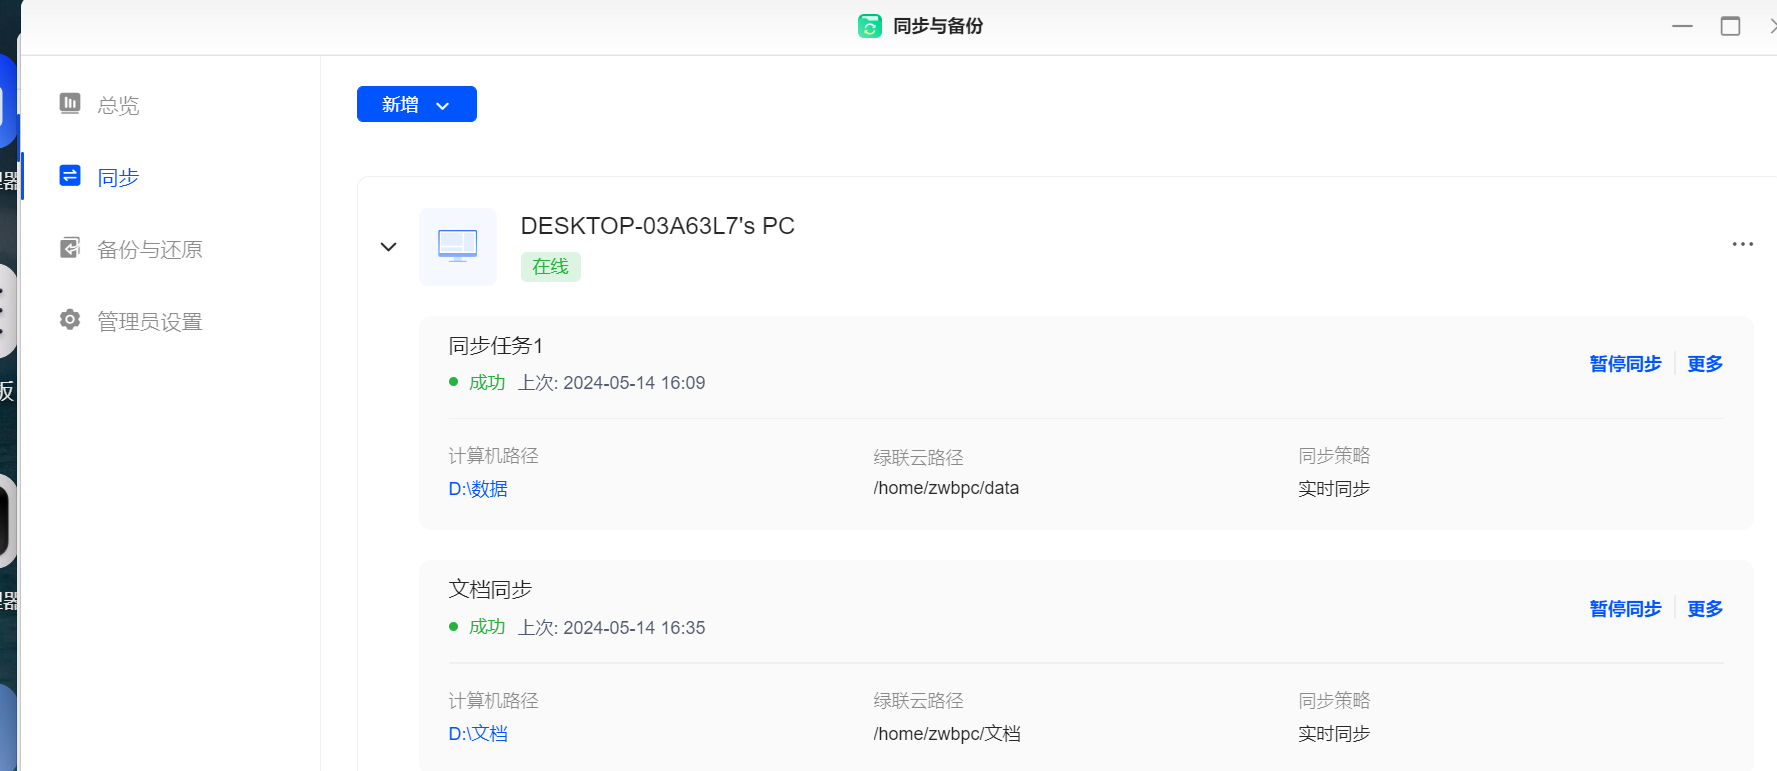Viewport: 1777px width, 771px height.
Task: Click the DESKTOP-03A63L7 computer monitor icon
Action: pyautogui.click(x=458, y=247)
